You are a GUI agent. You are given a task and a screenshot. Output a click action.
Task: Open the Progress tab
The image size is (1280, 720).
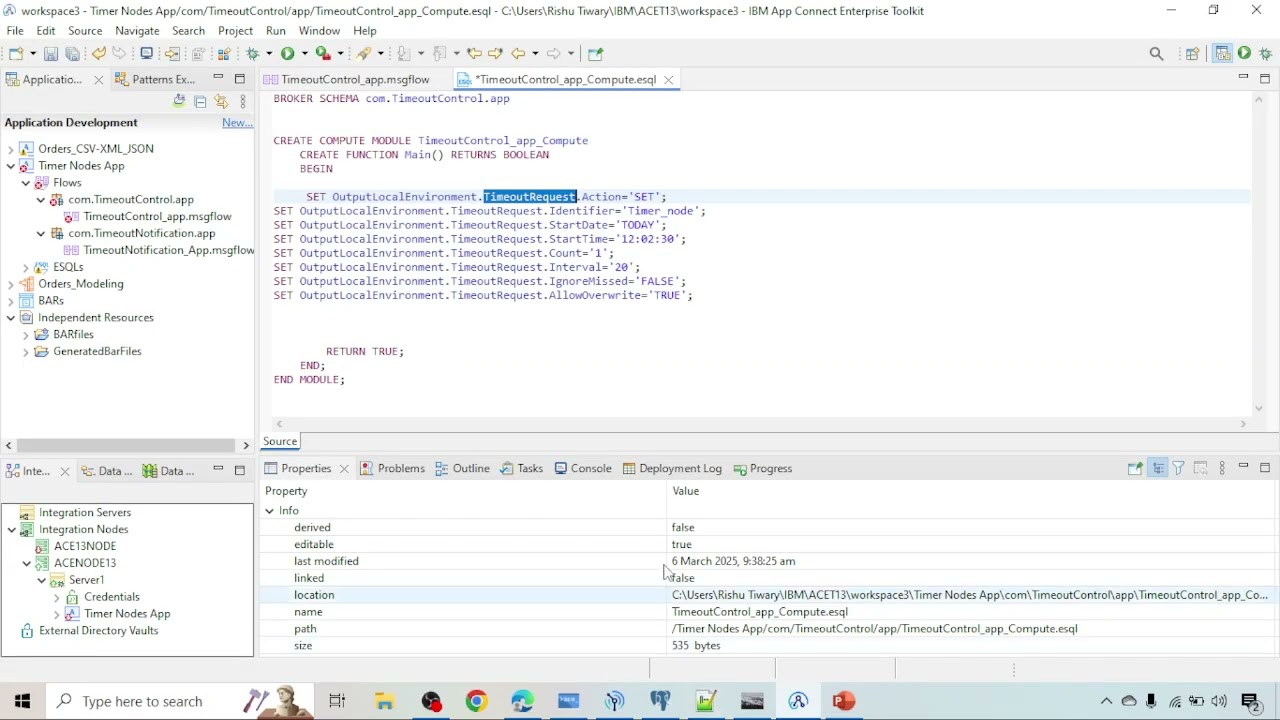tap(762, 468)
